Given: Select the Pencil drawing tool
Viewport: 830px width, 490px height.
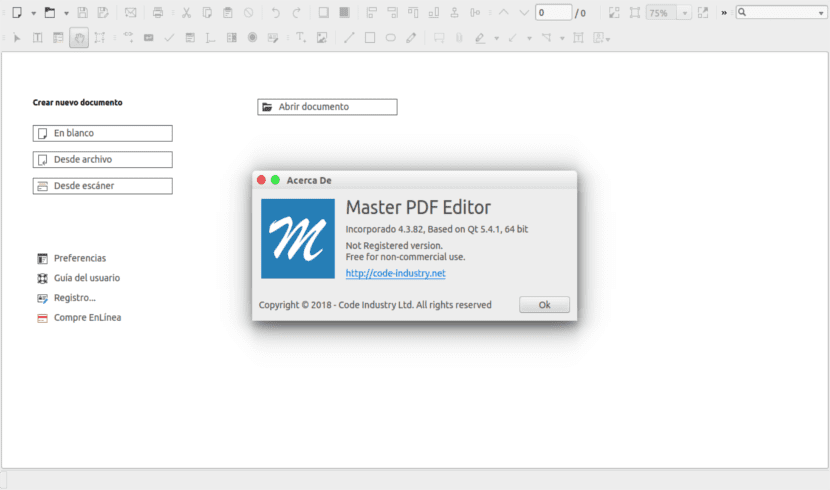Looking at the screenshot, I should (411, 38).
